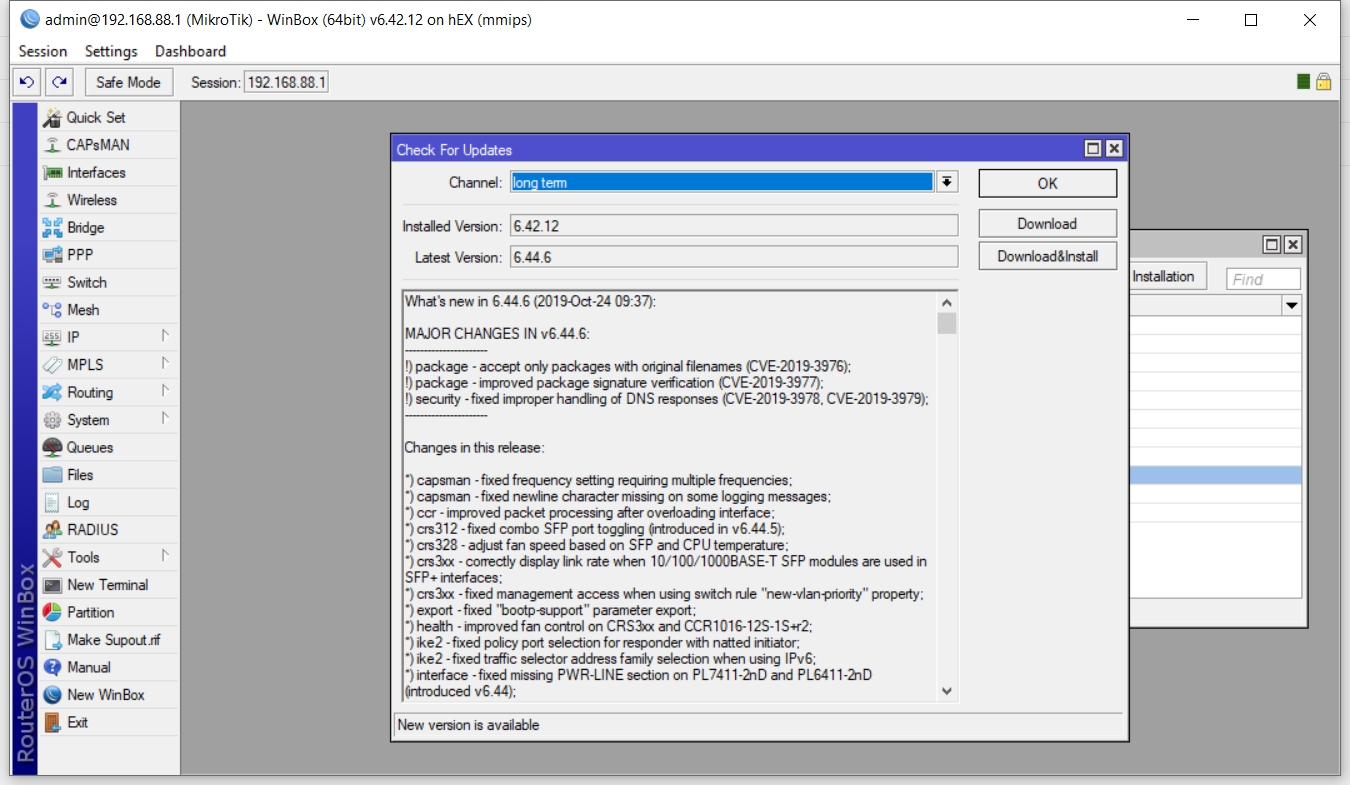
Task: Expand the System submenu
Action: point(108,420)
